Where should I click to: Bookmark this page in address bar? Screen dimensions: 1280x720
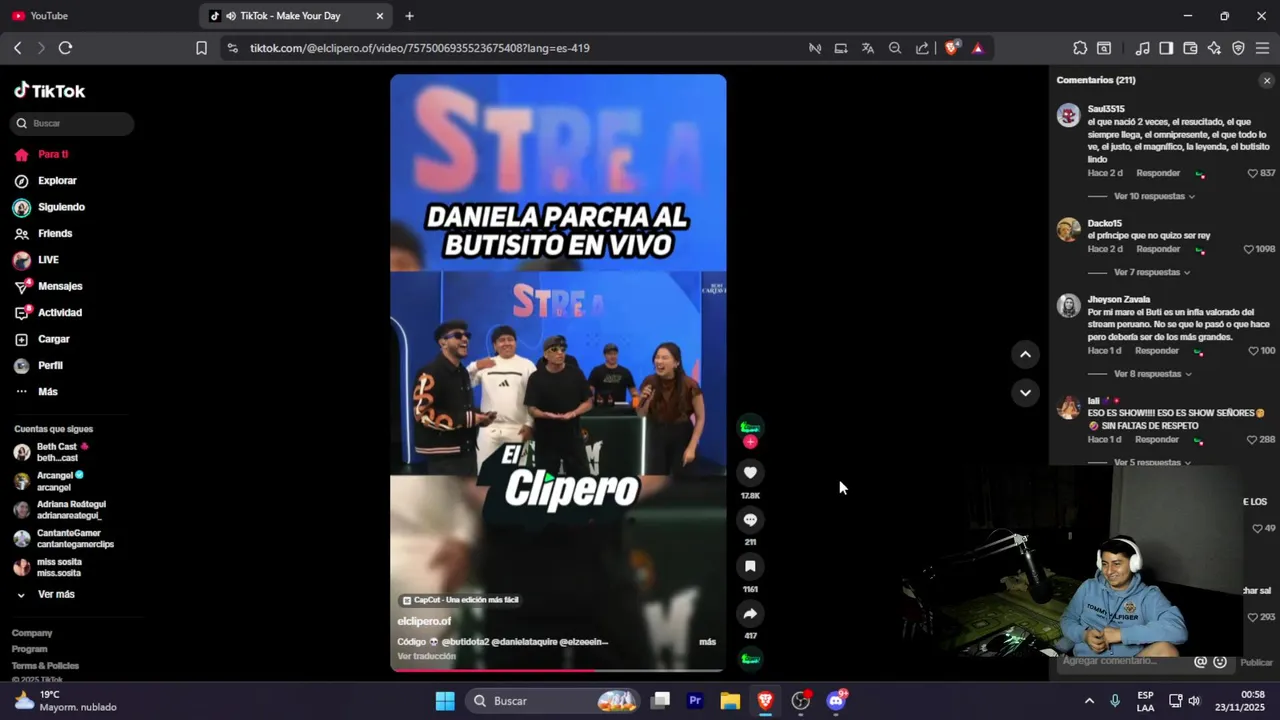(x=201, y=48)
